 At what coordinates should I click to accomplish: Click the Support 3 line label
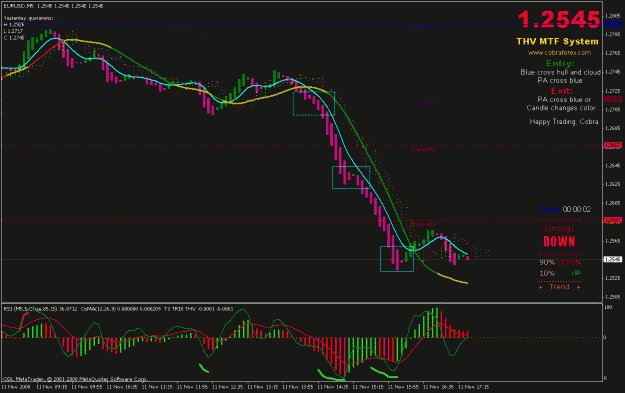tap(423, 224)
